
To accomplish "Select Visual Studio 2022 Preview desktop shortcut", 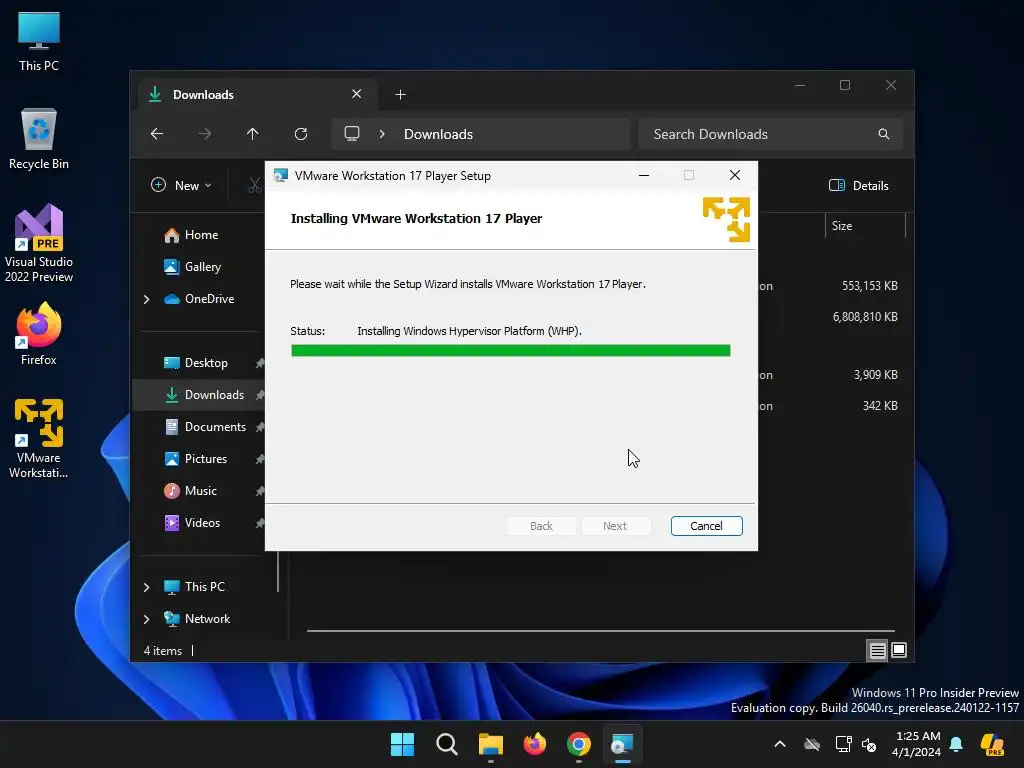I will 39,244.
